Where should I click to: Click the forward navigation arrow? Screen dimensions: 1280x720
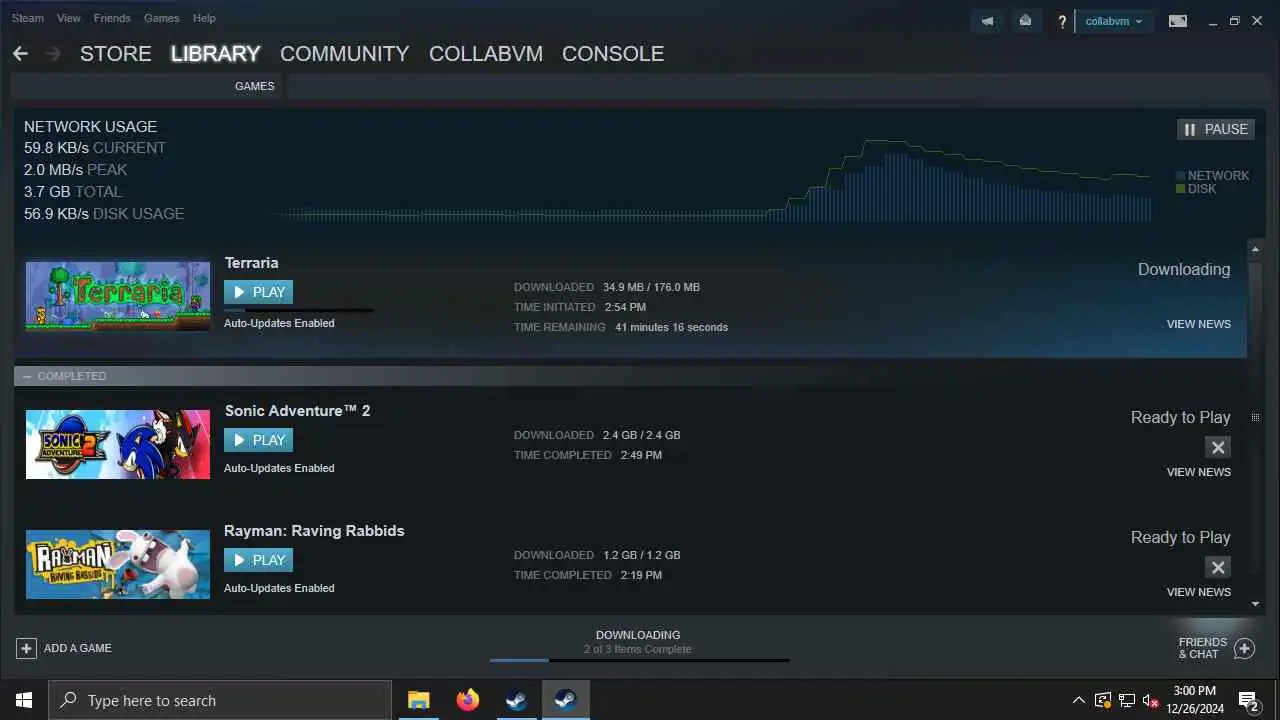click(53, 54)
